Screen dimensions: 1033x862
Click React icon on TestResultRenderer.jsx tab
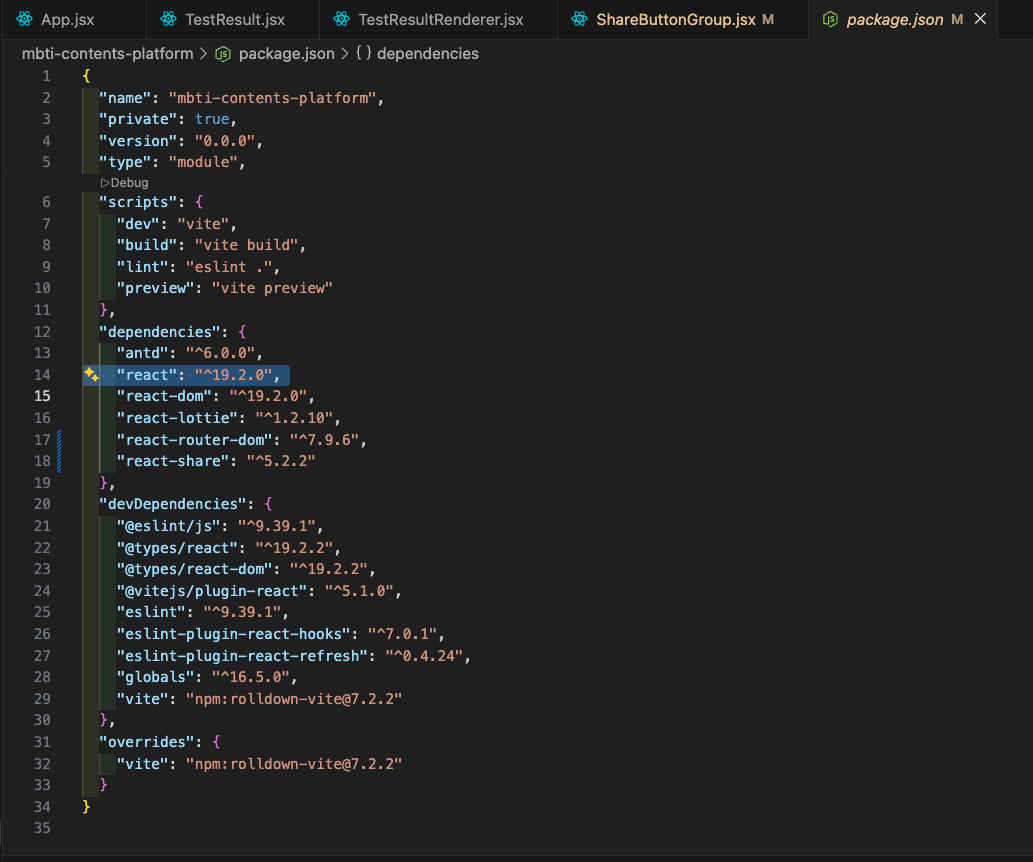coord(341,19)
